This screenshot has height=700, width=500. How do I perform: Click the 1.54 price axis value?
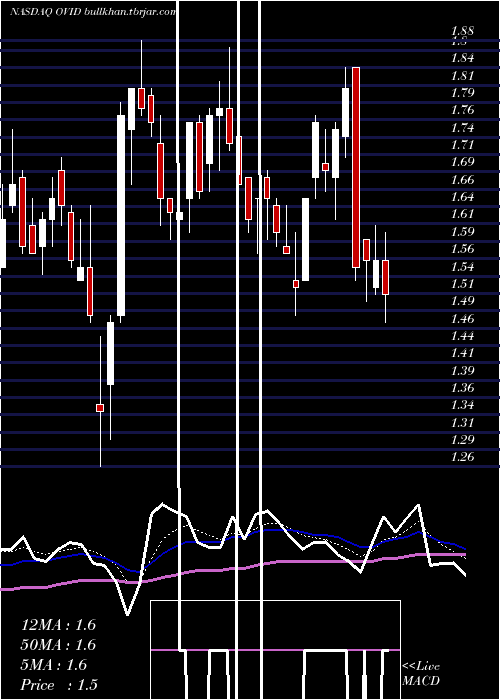[x=462, y=267]
